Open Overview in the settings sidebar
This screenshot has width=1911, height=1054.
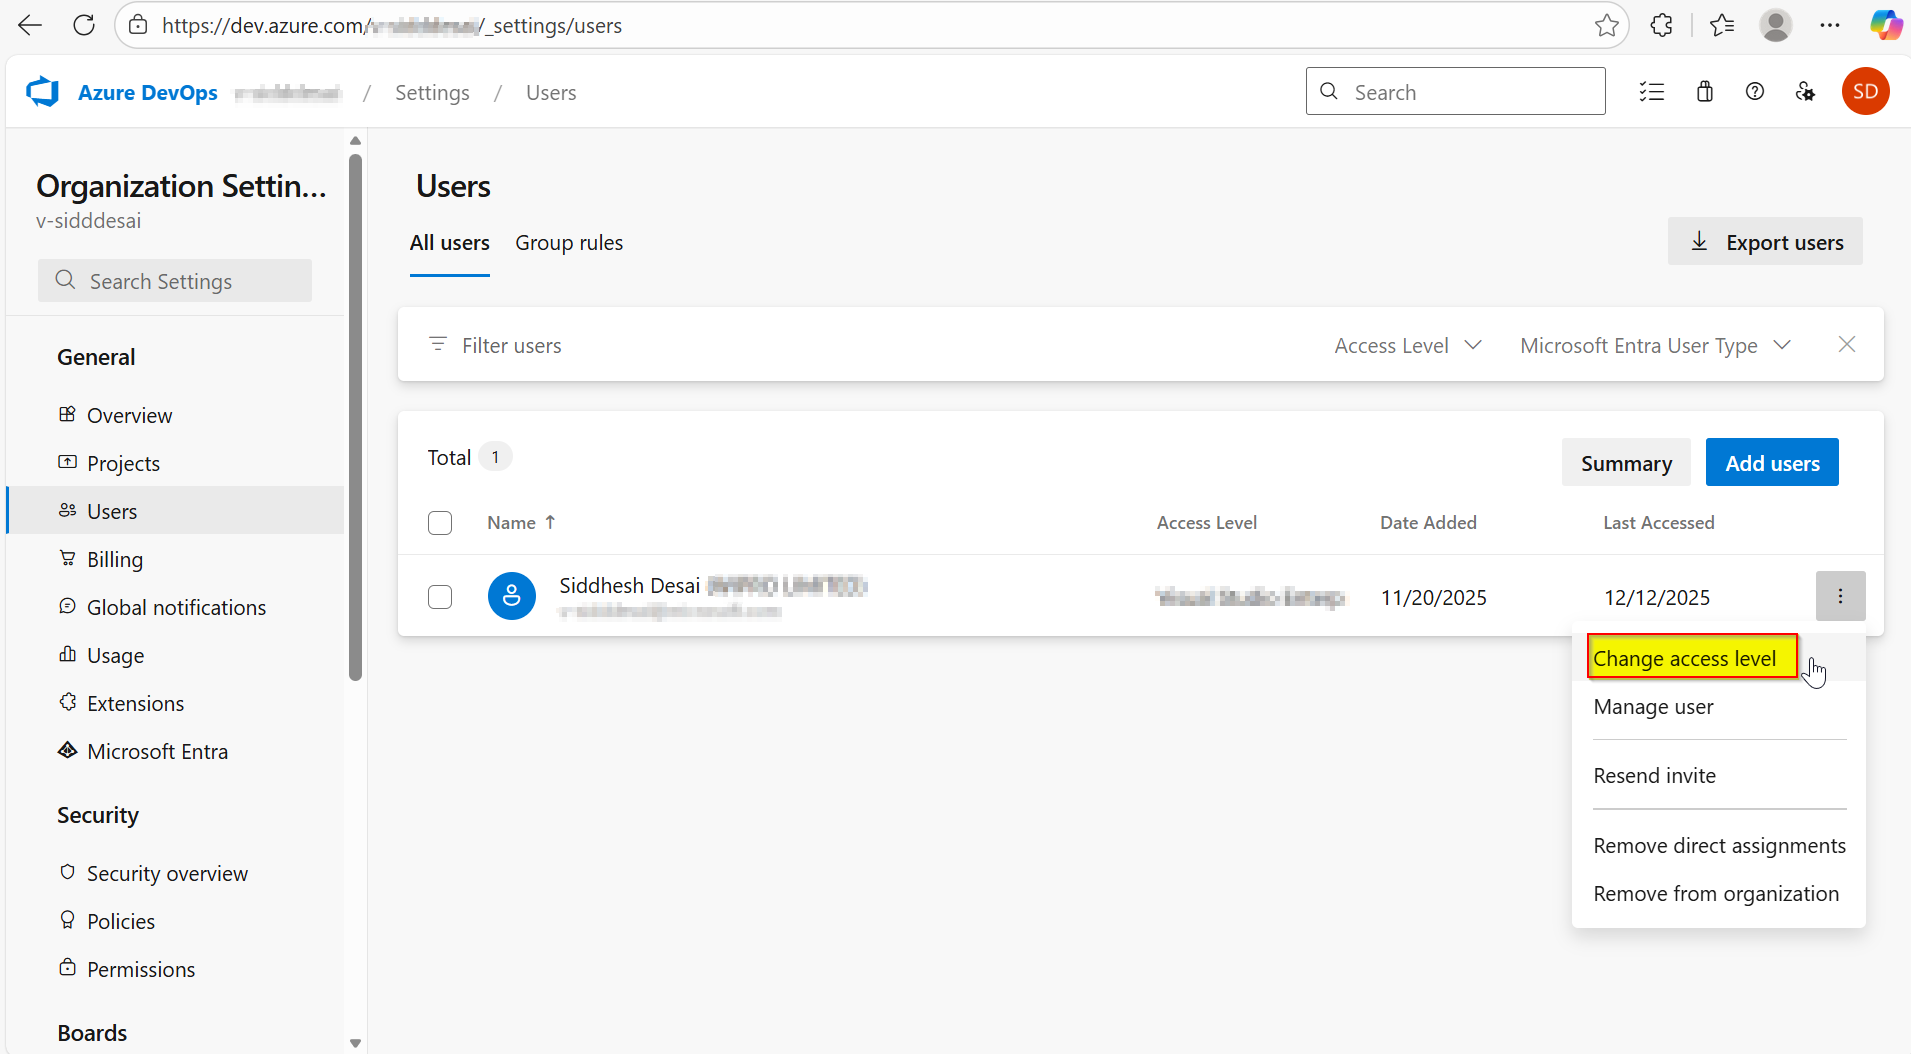[176, 415]
